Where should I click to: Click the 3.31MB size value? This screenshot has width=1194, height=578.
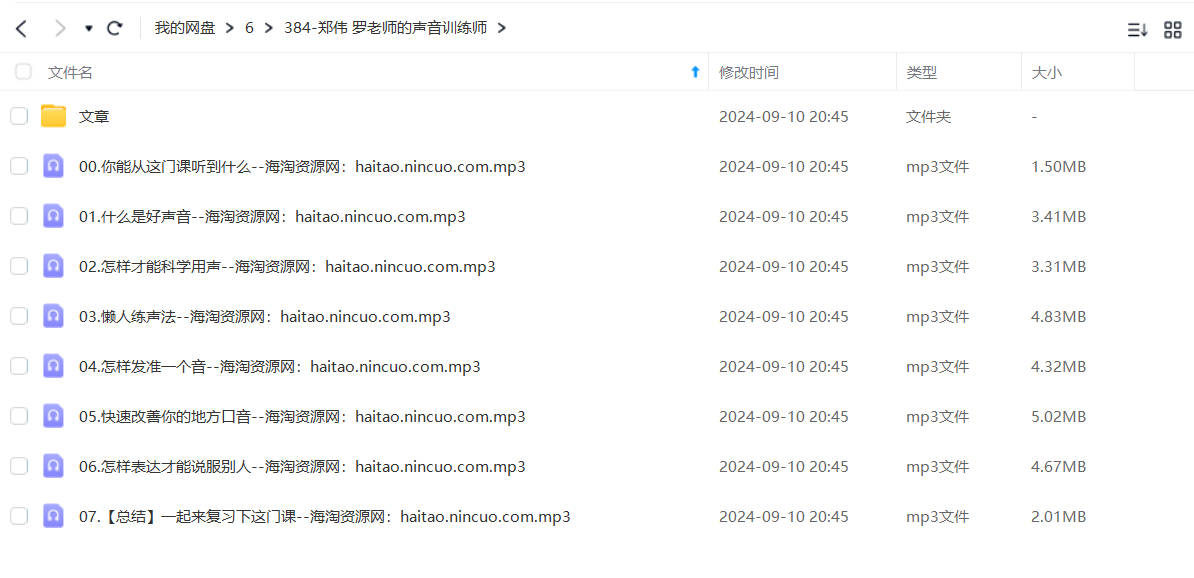pyautogui.click(x=1058, y=267)
